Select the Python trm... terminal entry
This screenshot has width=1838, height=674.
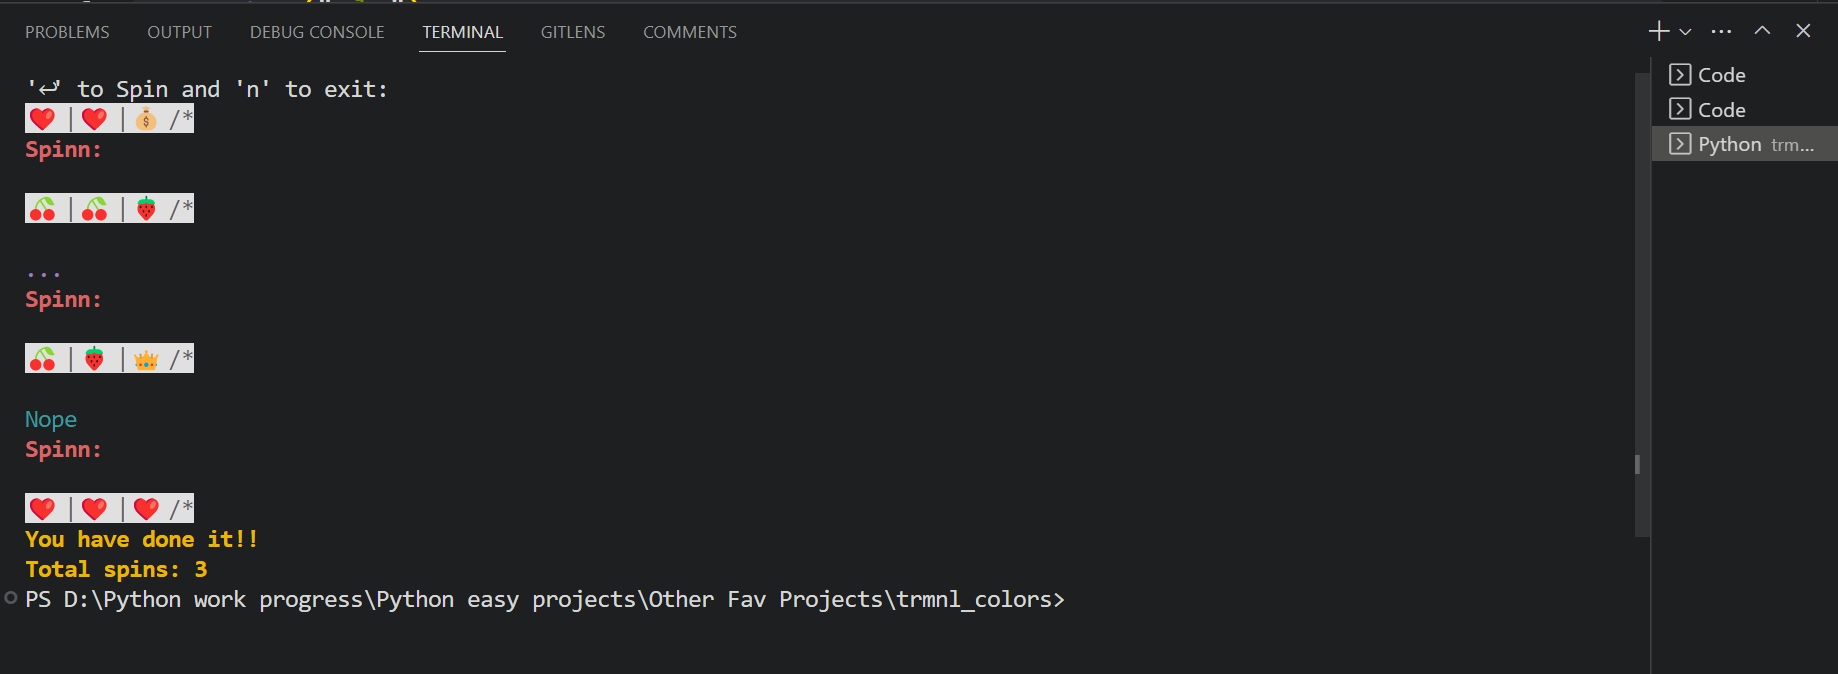1745,144
